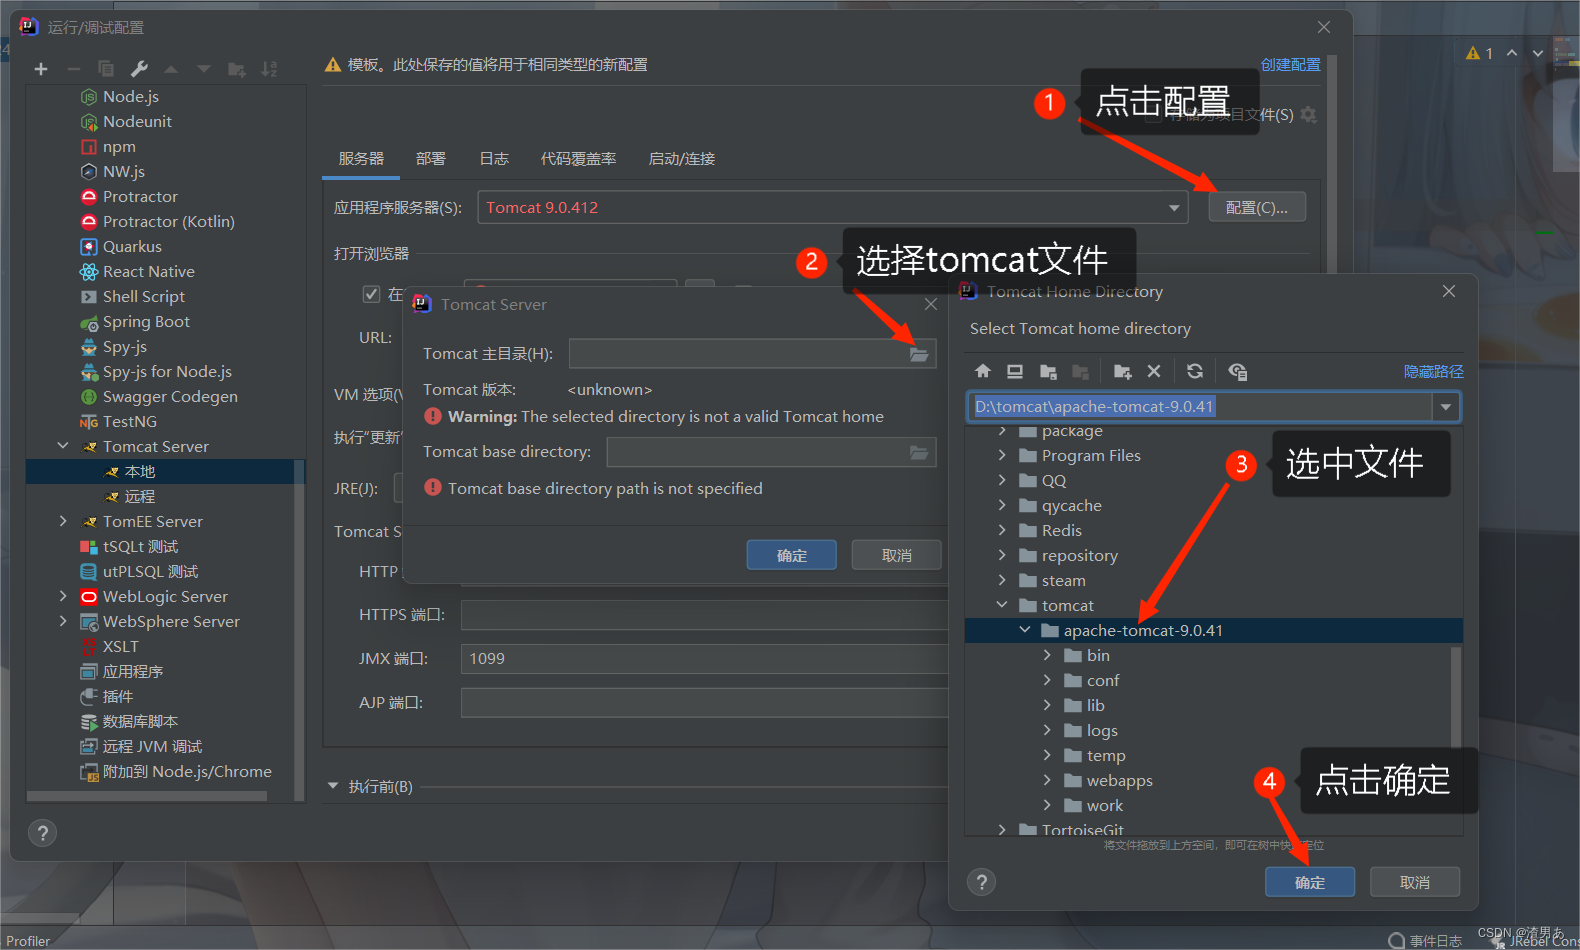Switch to the 部署 tab

pyautogui.click(x=431, y=158)
